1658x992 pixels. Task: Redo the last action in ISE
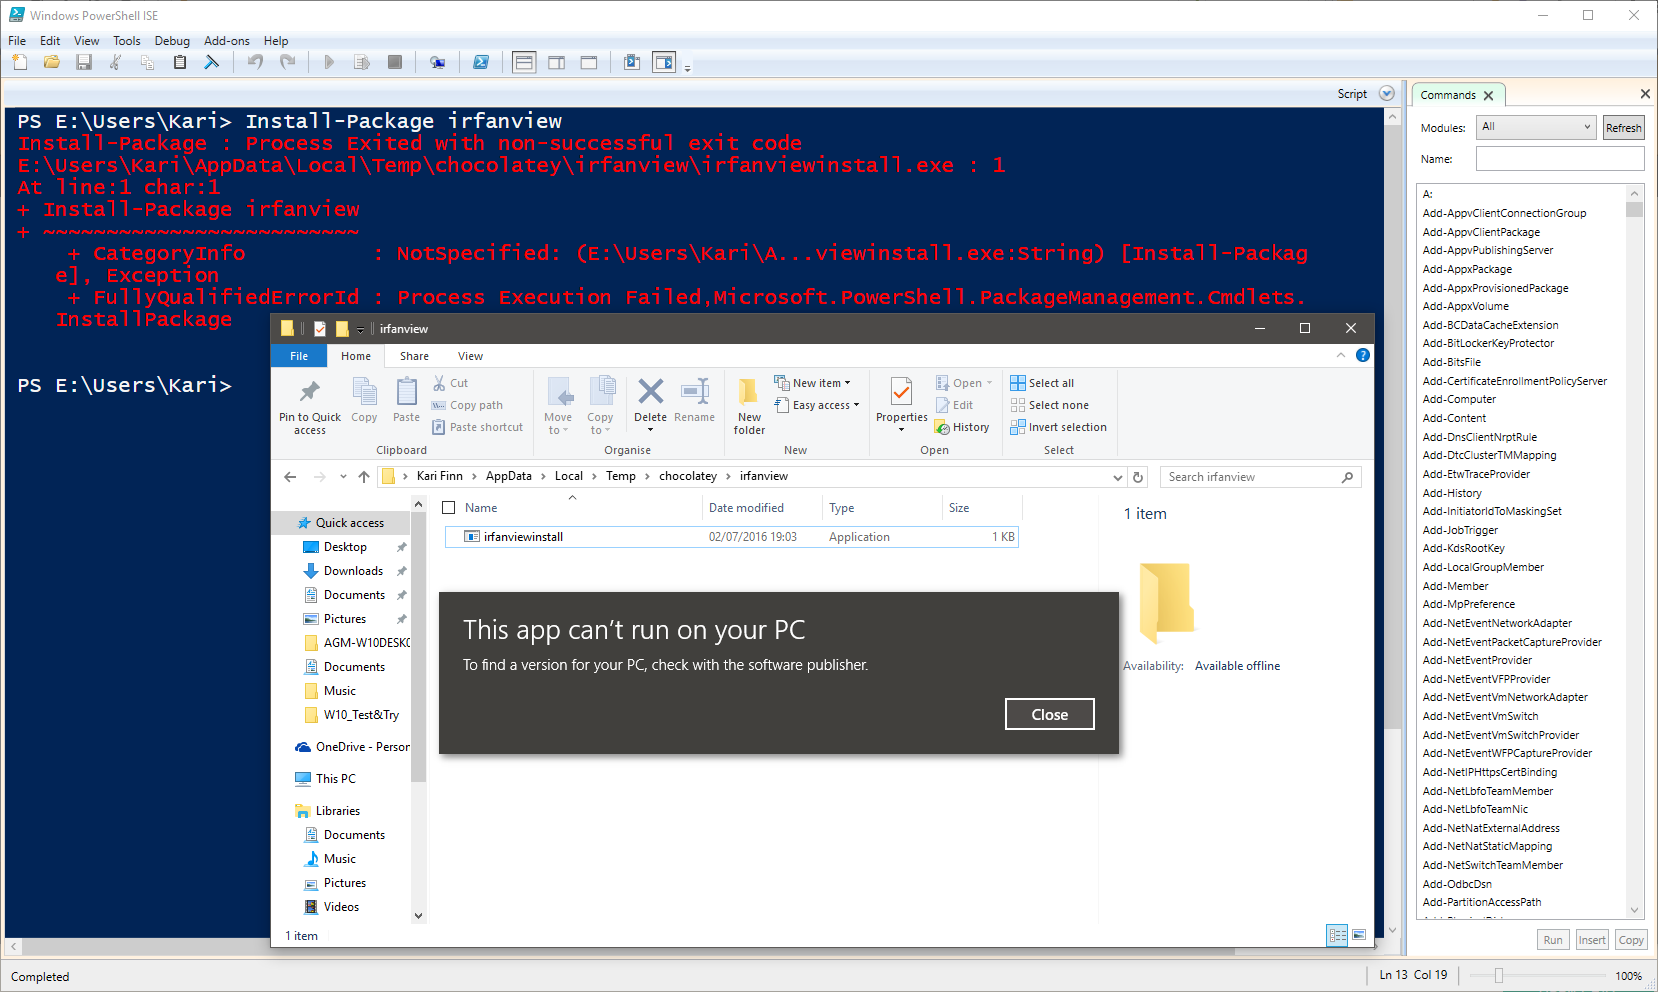click(287, 62)
